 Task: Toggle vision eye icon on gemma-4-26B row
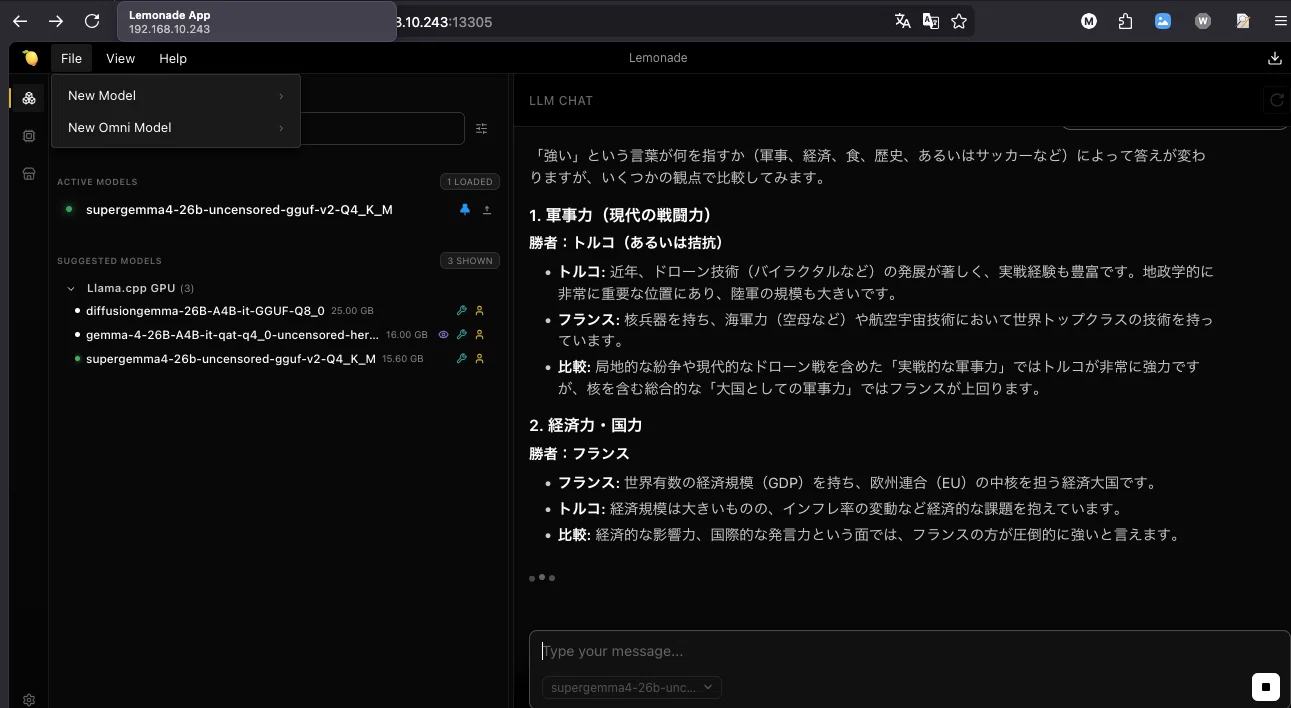[443, 335]
